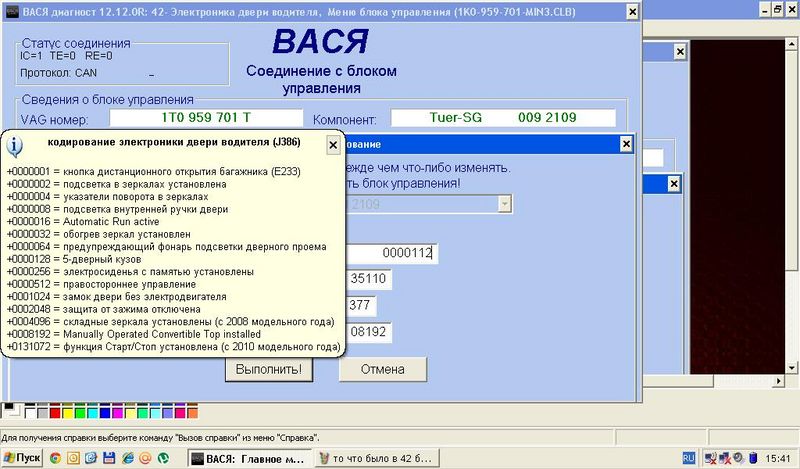Click the blue cylinder tray icon
Image resolution: width=800 pixels, height=469 pixels.
pyautogui.click(x=753, y=458)
